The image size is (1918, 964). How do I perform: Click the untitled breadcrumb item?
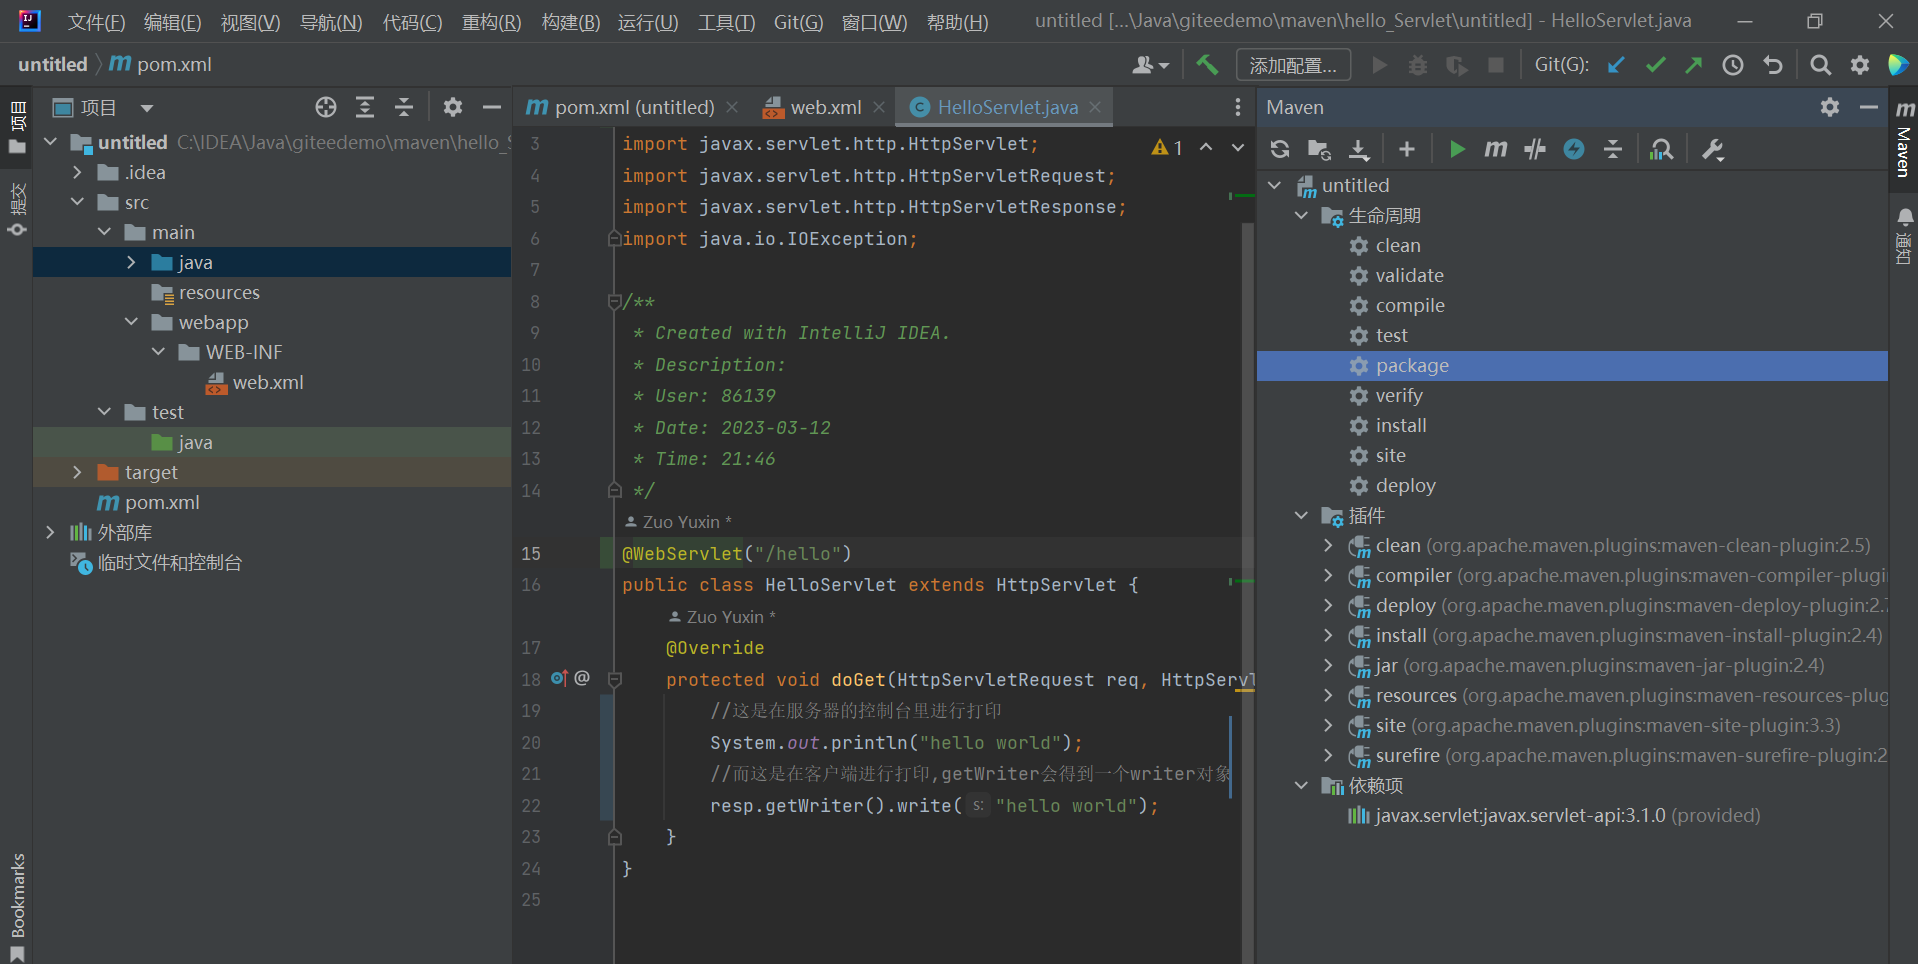(53, 65)
